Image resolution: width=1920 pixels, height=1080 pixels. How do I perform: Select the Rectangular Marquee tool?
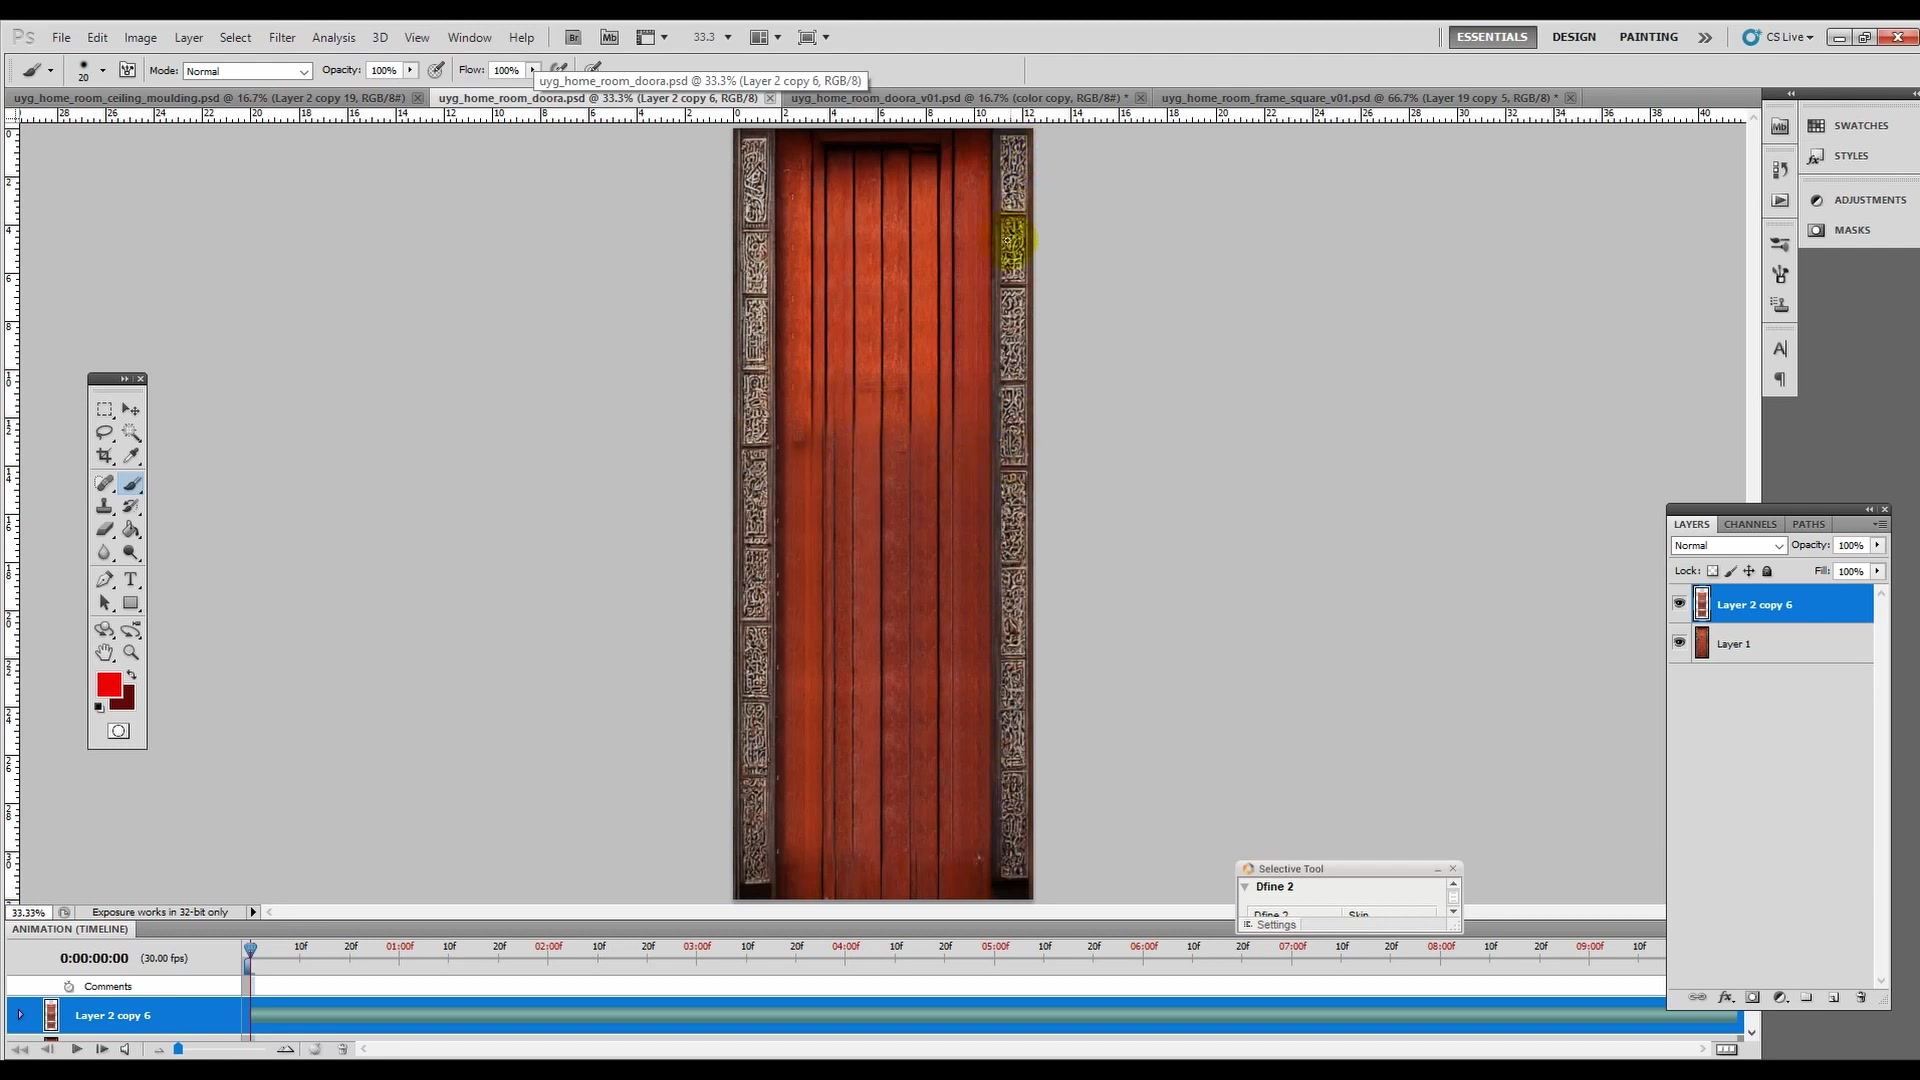click(x=104, y=409)
